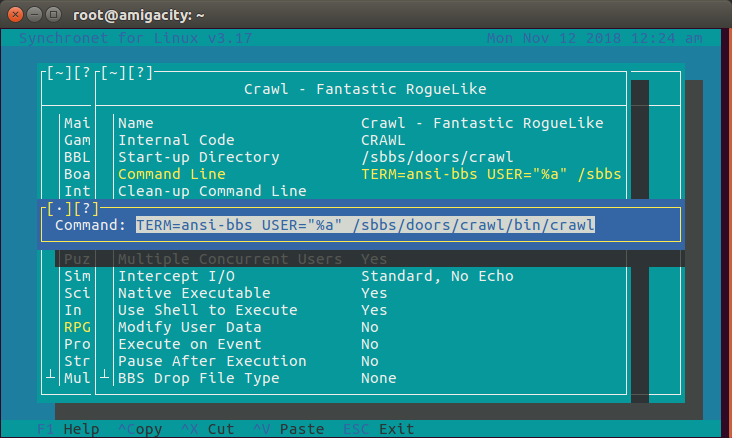The width and height of the screenshot is (732, 438).
Task: Maximize the terminal window
Action: point(54,14)
